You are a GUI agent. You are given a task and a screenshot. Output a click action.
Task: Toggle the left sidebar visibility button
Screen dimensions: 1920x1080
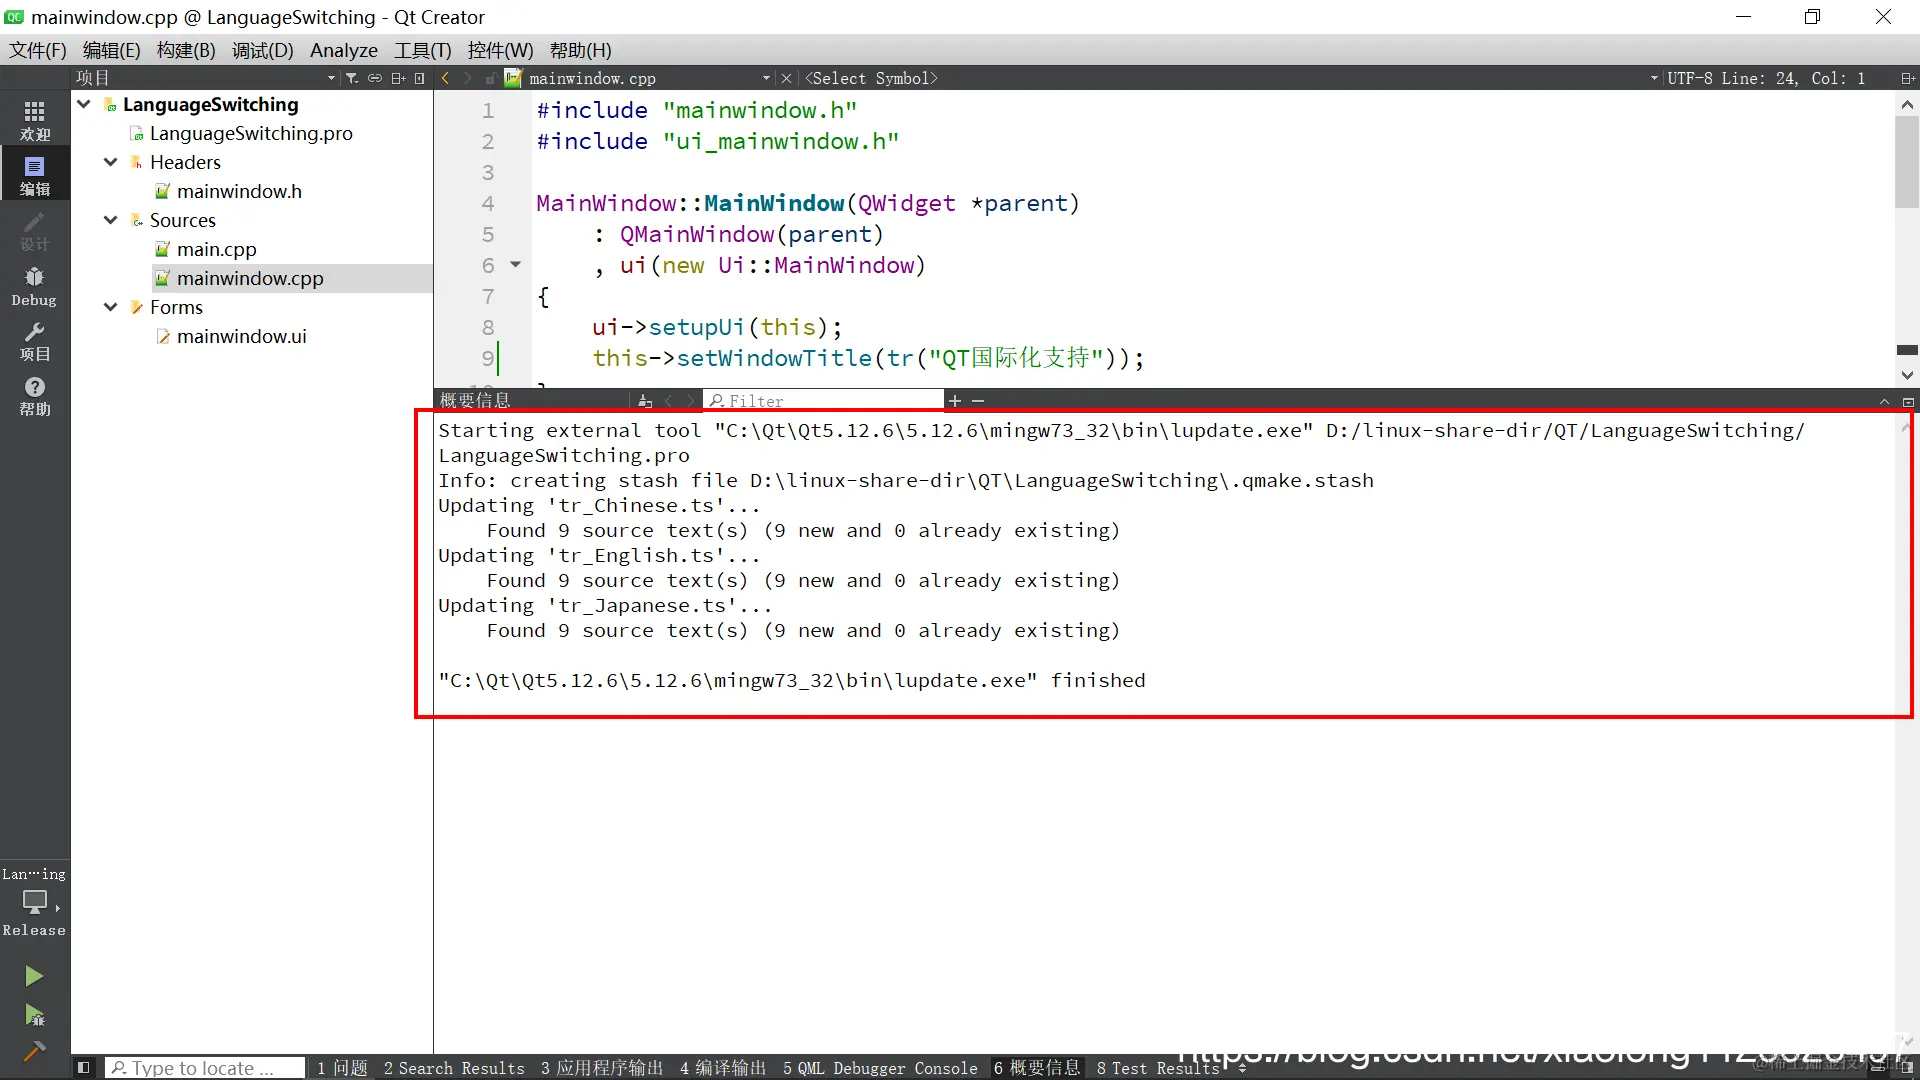[84, 1068]
